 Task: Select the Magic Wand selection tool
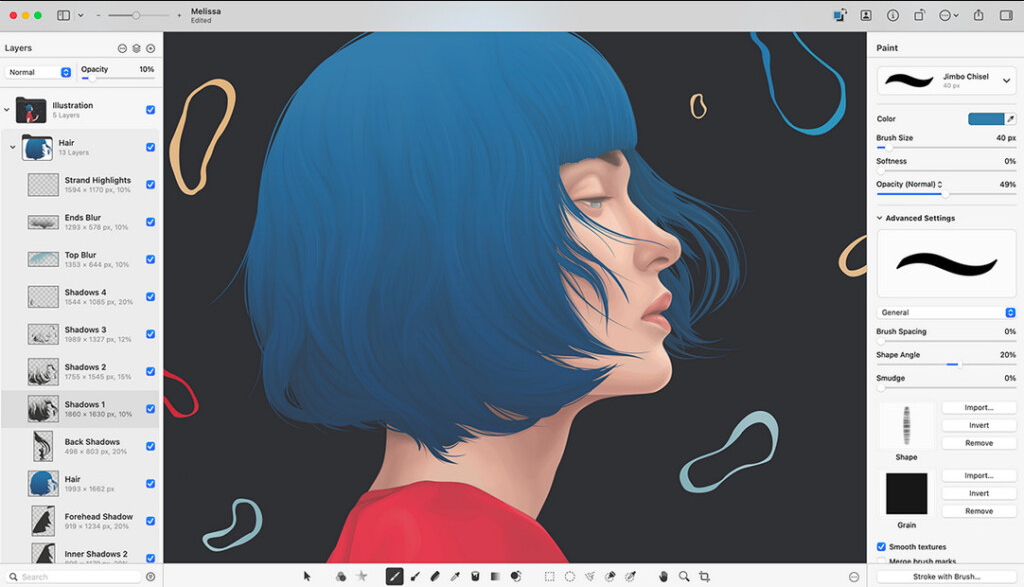point(630,576)
